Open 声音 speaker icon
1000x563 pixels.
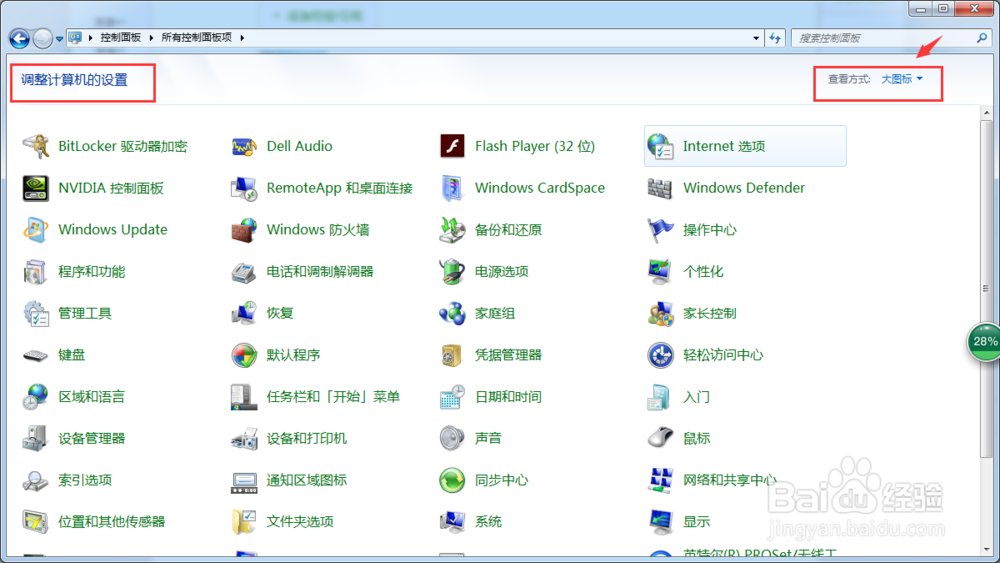[x=452, y=439]
